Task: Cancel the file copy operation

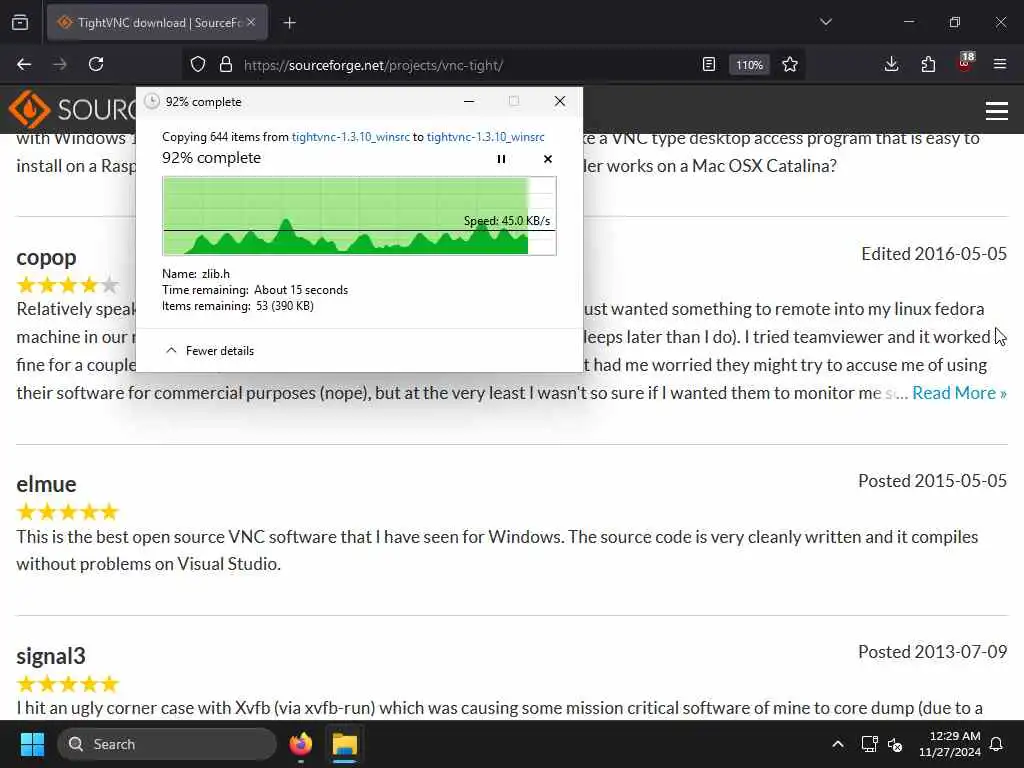Action: tap(548, 159)
